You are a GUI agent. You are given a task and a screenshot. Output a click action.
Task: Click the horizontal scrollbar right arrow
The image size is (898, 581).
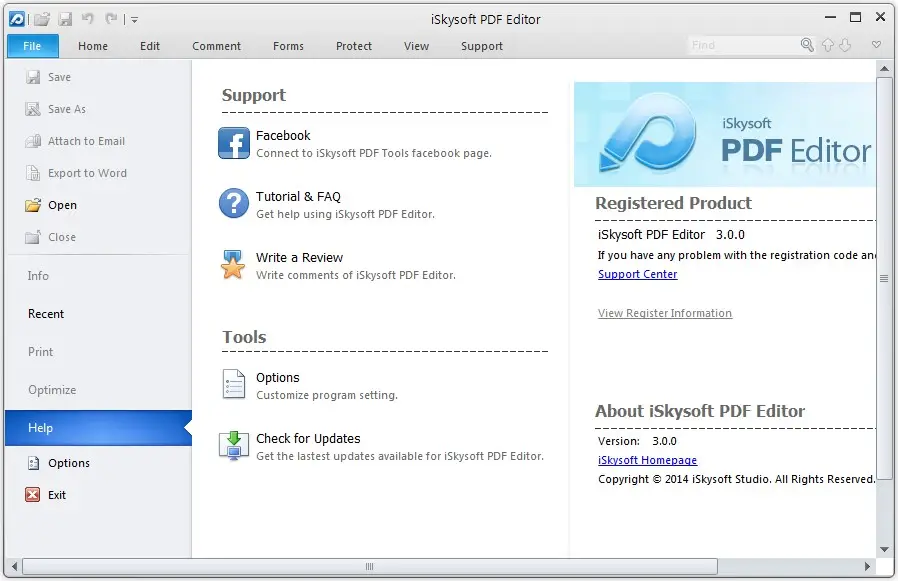click(867, 567)
